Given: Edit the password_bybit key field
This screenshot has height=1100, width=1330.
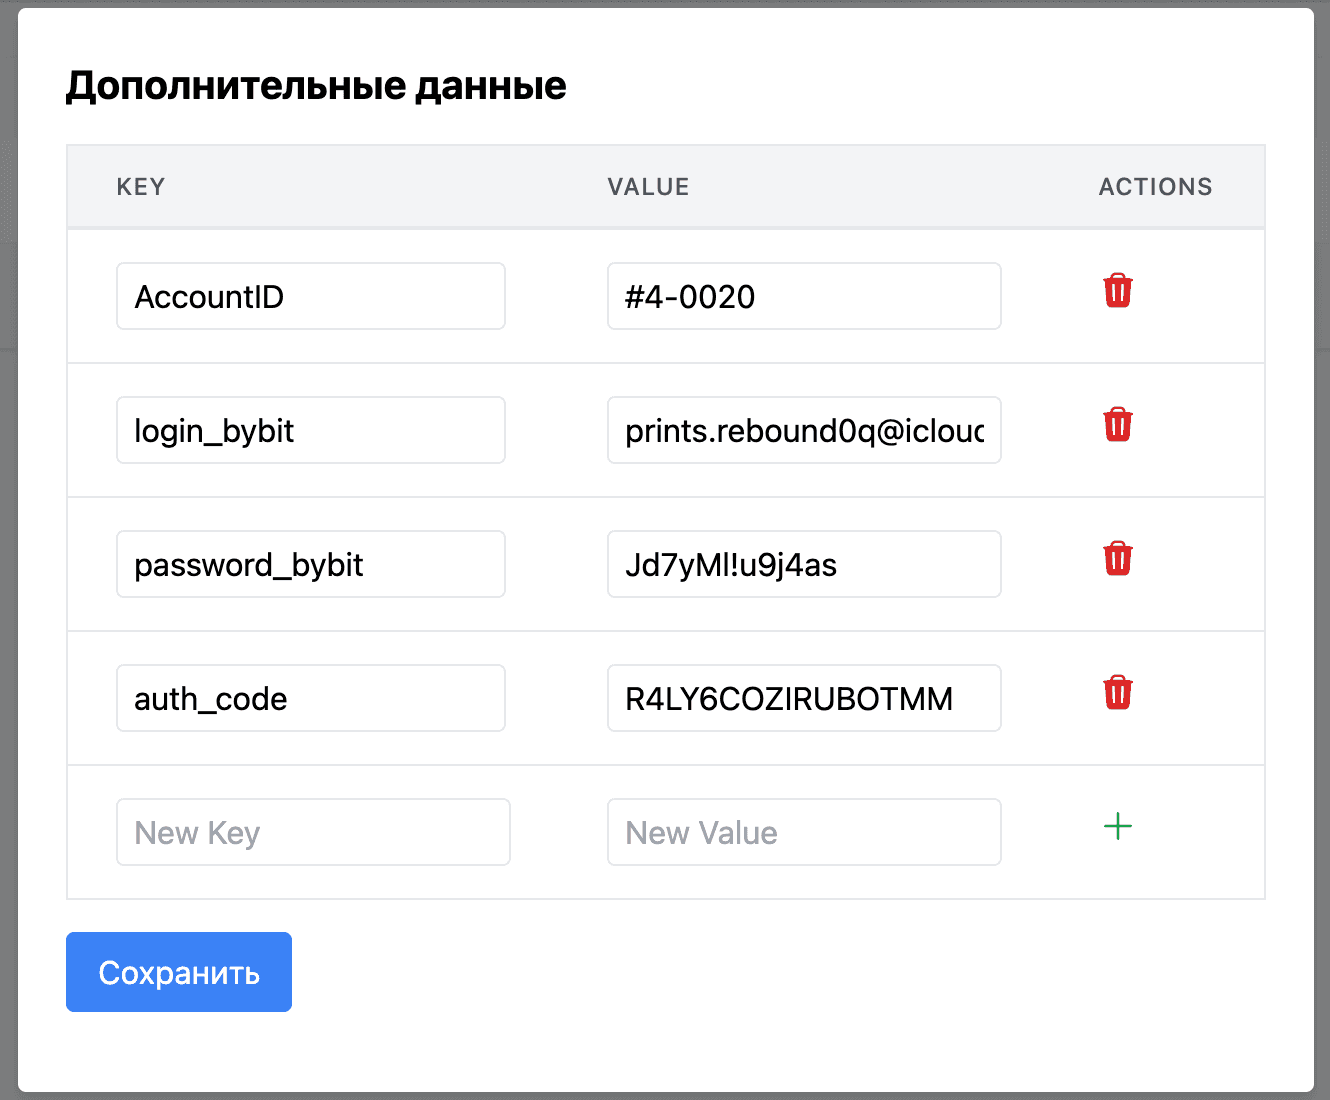Looking at the screenshot, I should click(x=310, y=565).
